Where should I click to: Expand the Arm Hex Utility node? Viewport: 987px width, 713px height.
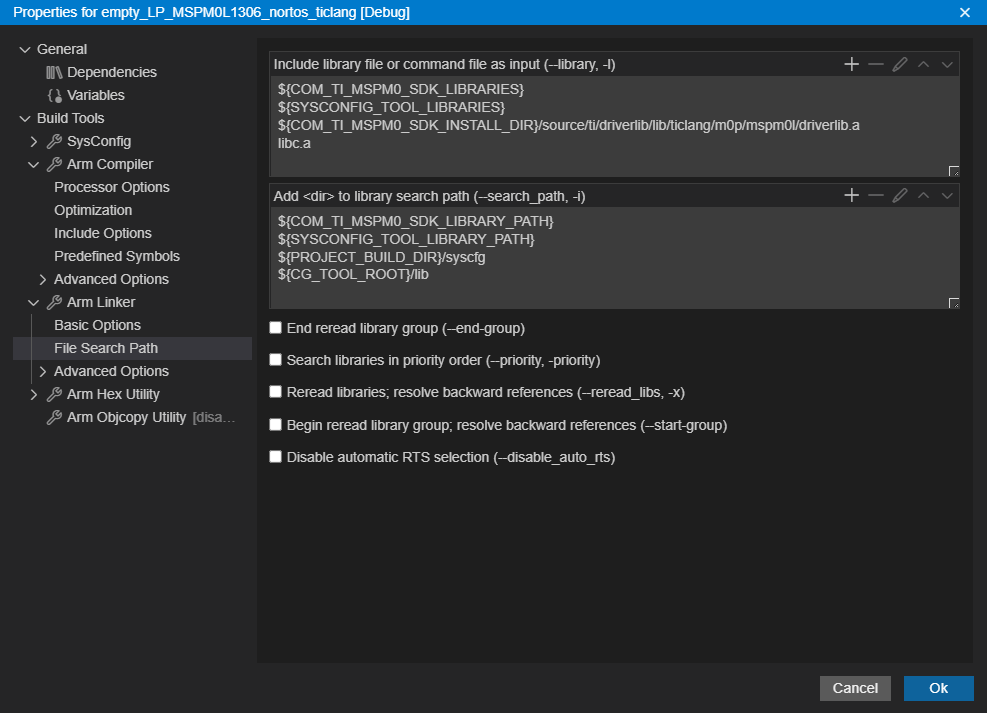point(34,395)
